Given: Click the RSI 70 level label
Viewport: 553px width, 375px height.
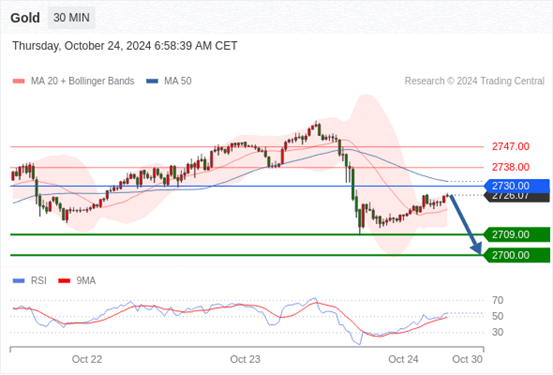Looking at the screenshot, I should tap(498, 301).
